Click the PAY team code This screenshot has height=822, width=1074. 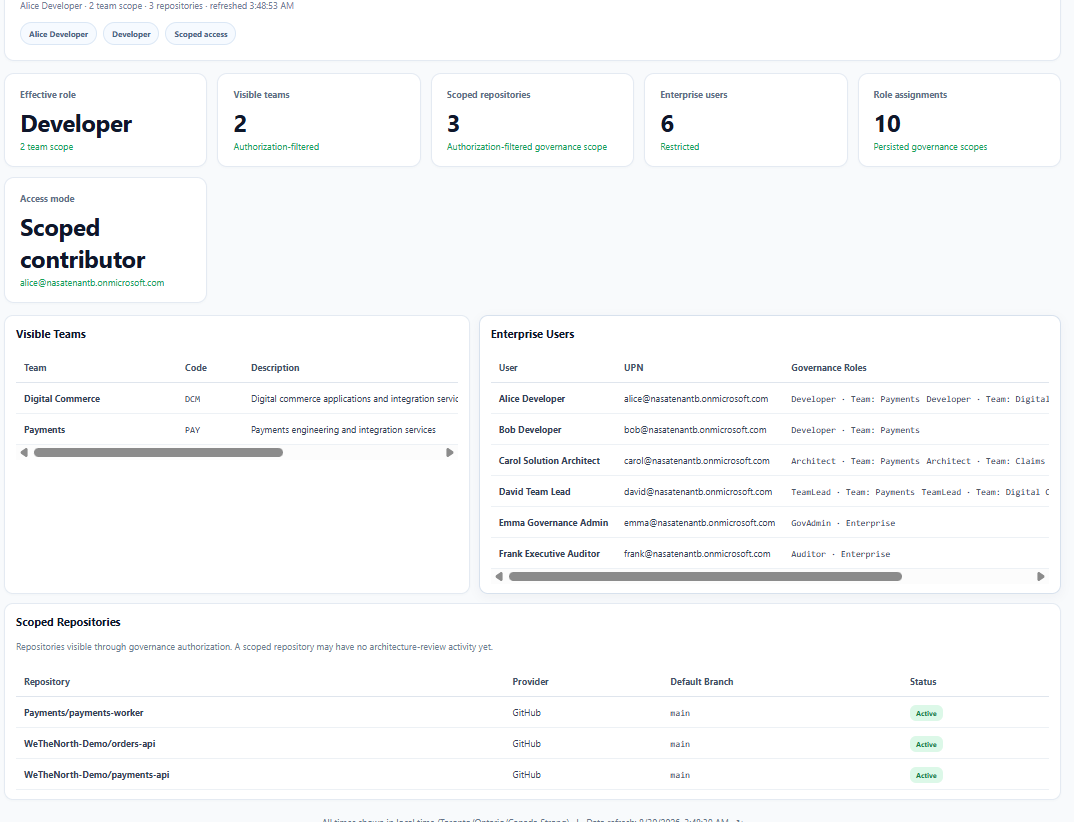tap(192, 430)
